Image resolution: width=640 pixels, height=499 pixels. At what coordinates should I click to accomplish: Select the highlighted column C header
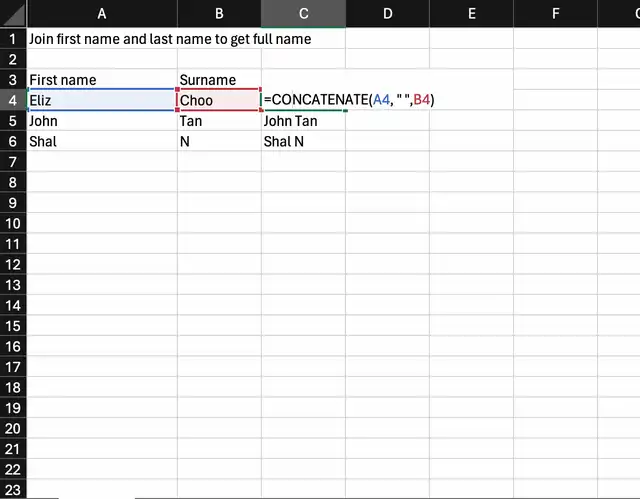303,13
